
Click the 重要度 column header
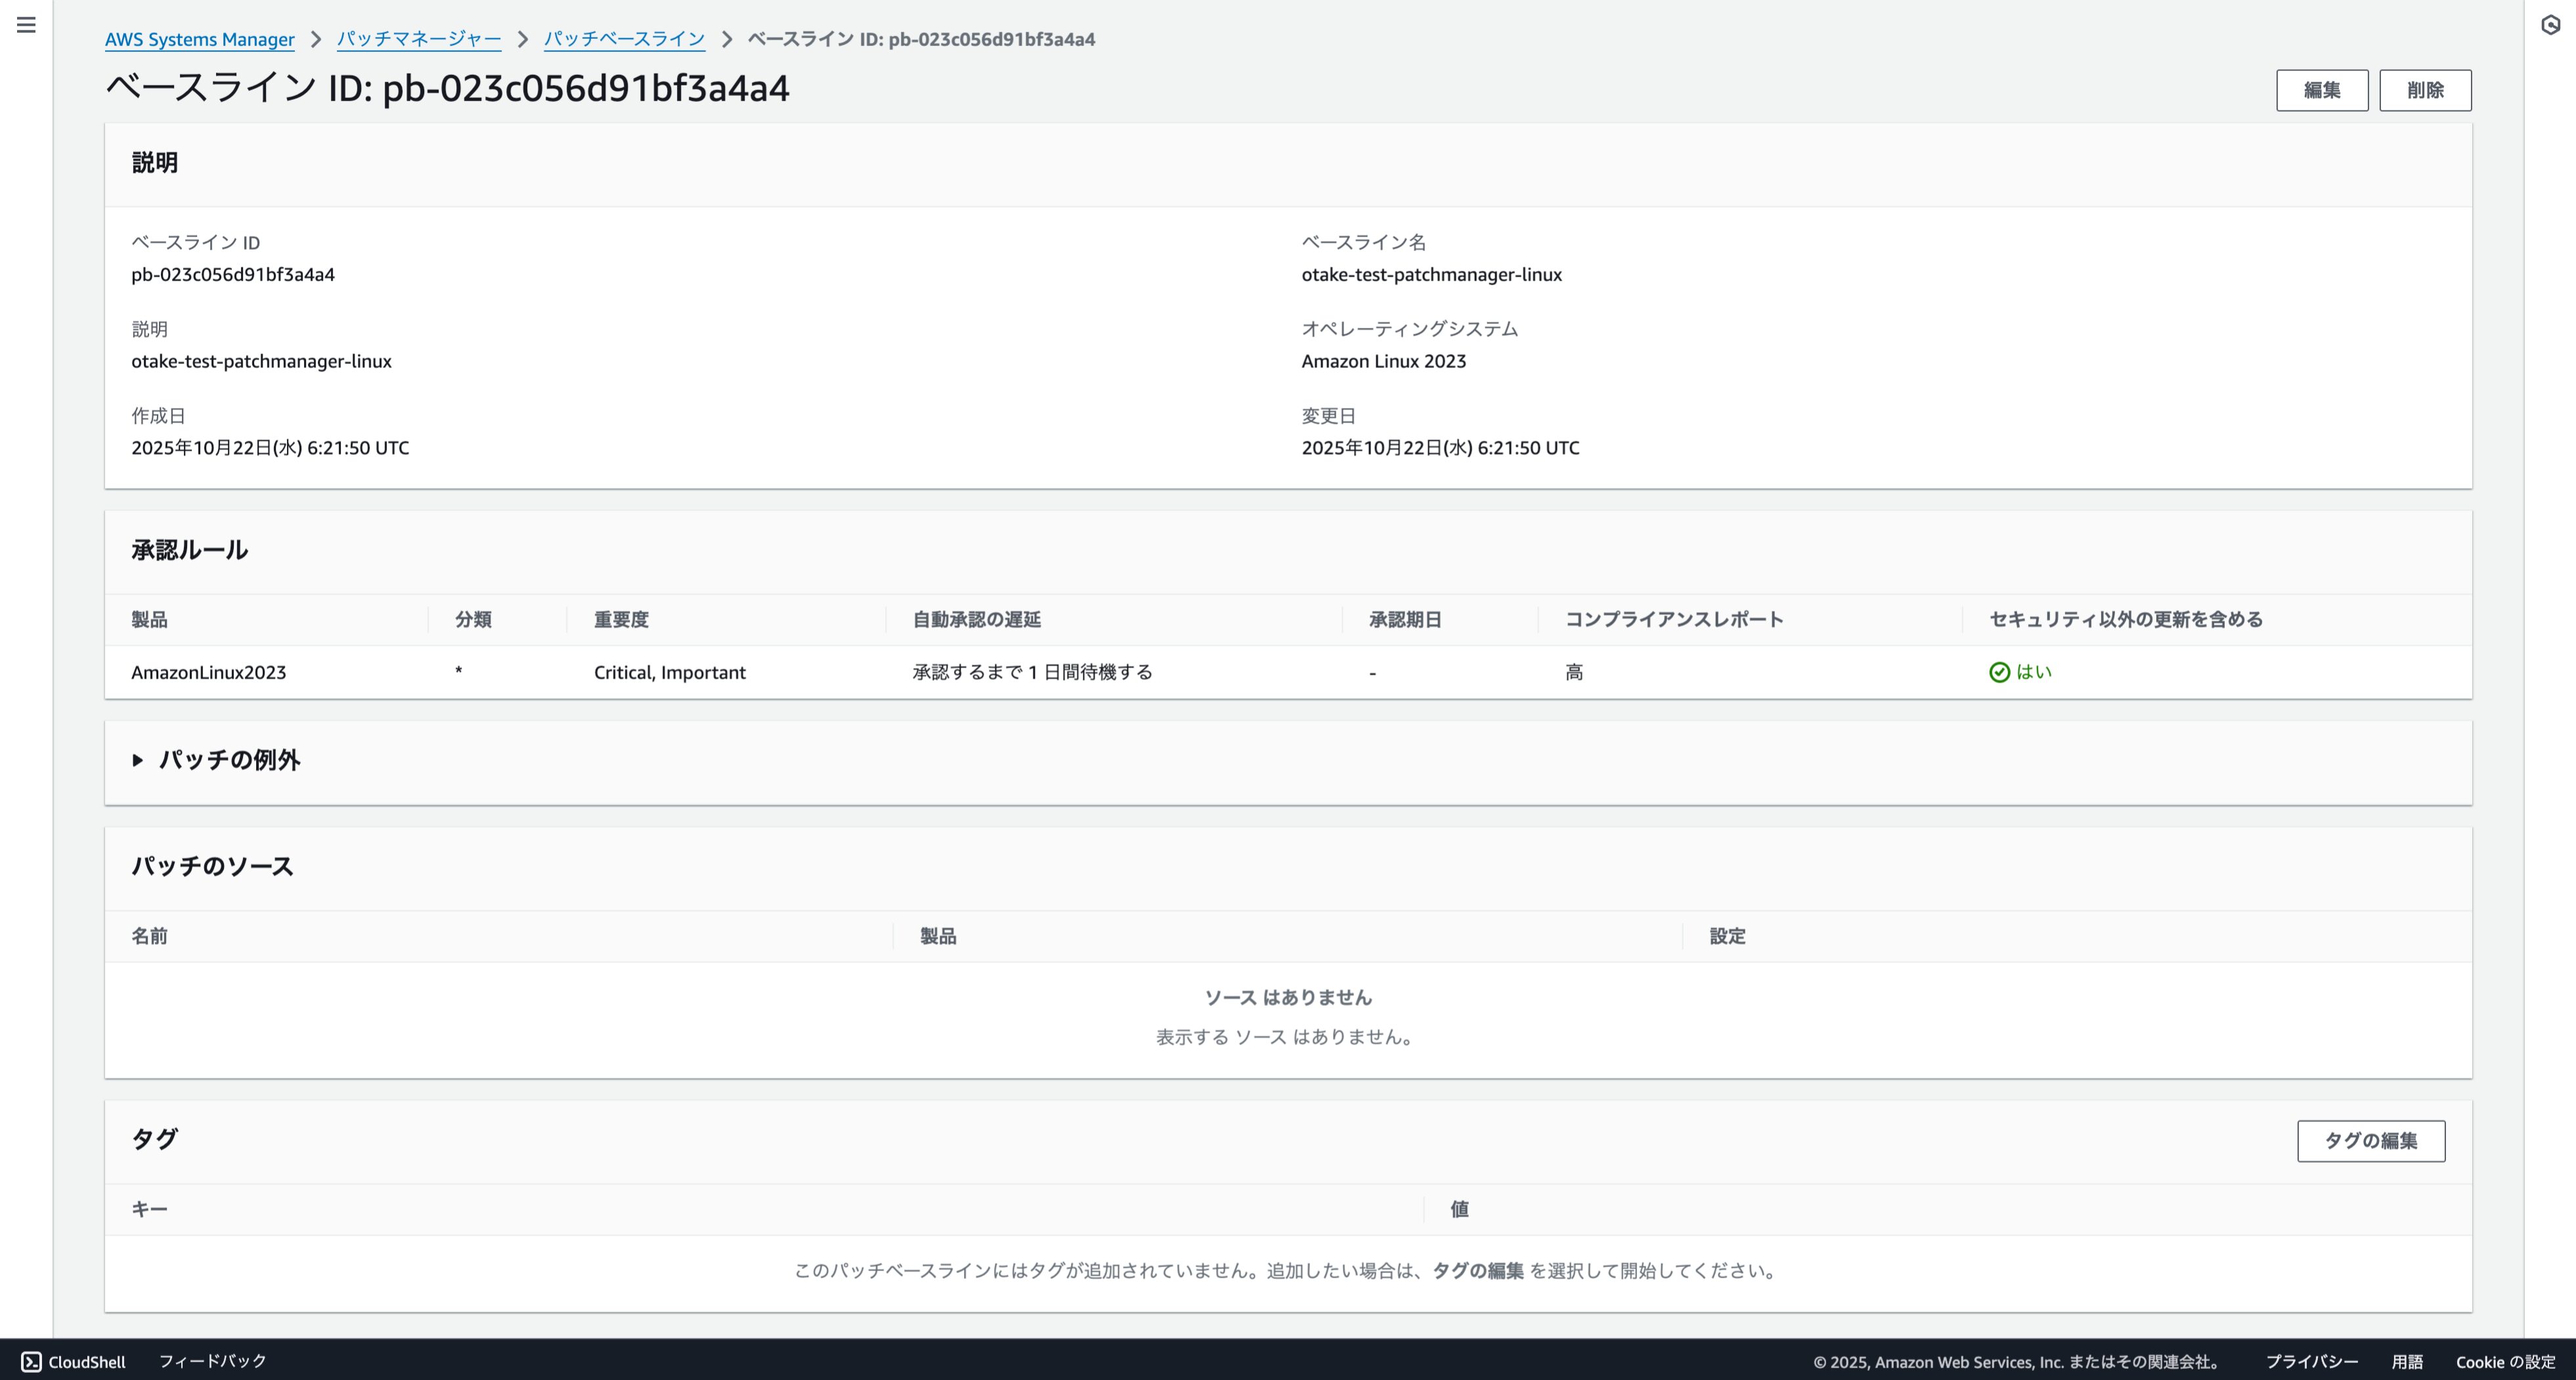pos(621,620)
